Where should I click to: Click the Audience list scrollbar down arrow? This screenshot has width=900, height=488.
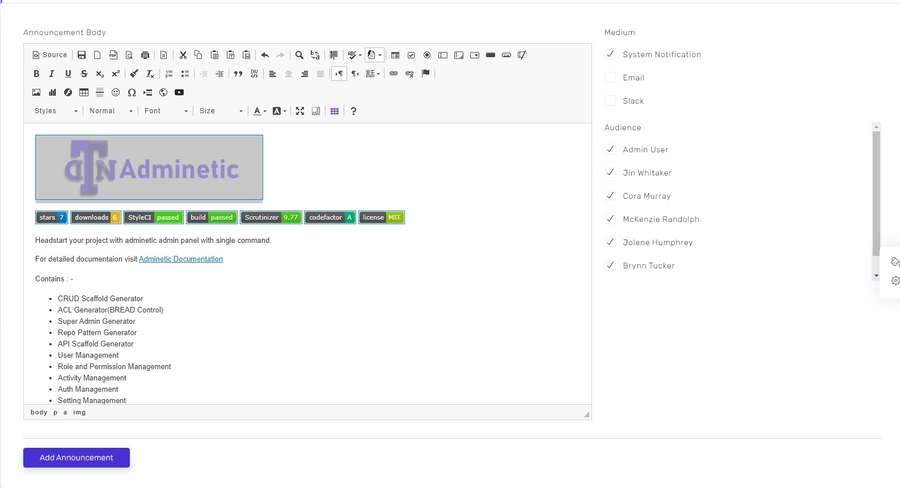876,276
